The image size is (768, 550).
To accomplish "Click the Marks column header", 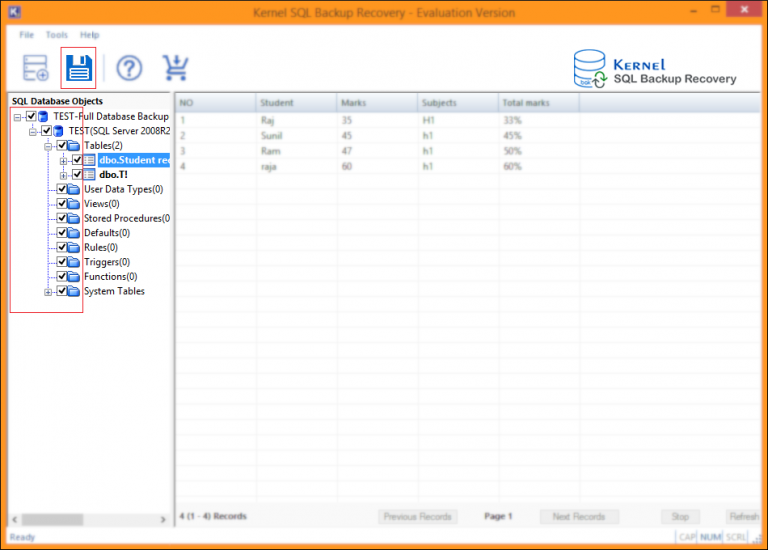I will click(377, 103).
